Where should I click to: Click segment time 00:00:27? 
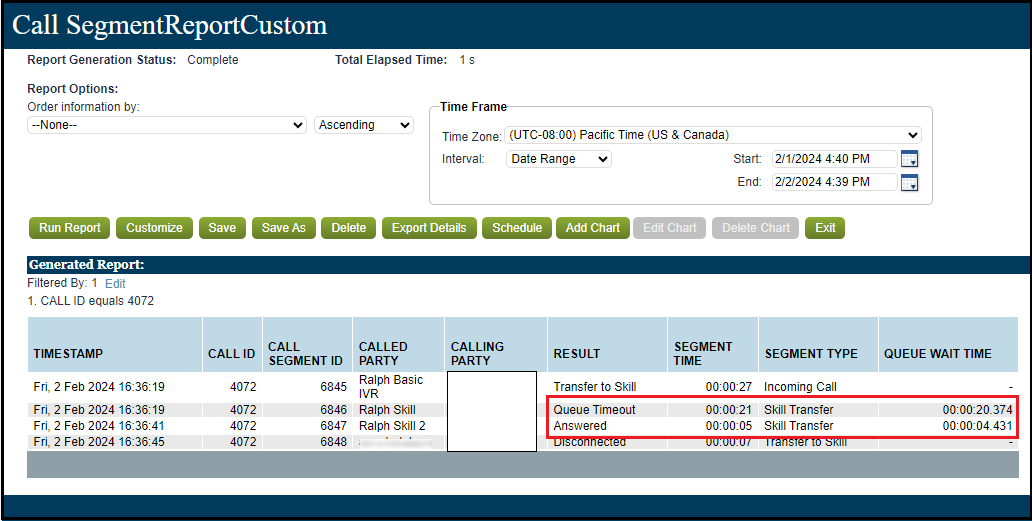pyautogui.click(x=729, y=387)
